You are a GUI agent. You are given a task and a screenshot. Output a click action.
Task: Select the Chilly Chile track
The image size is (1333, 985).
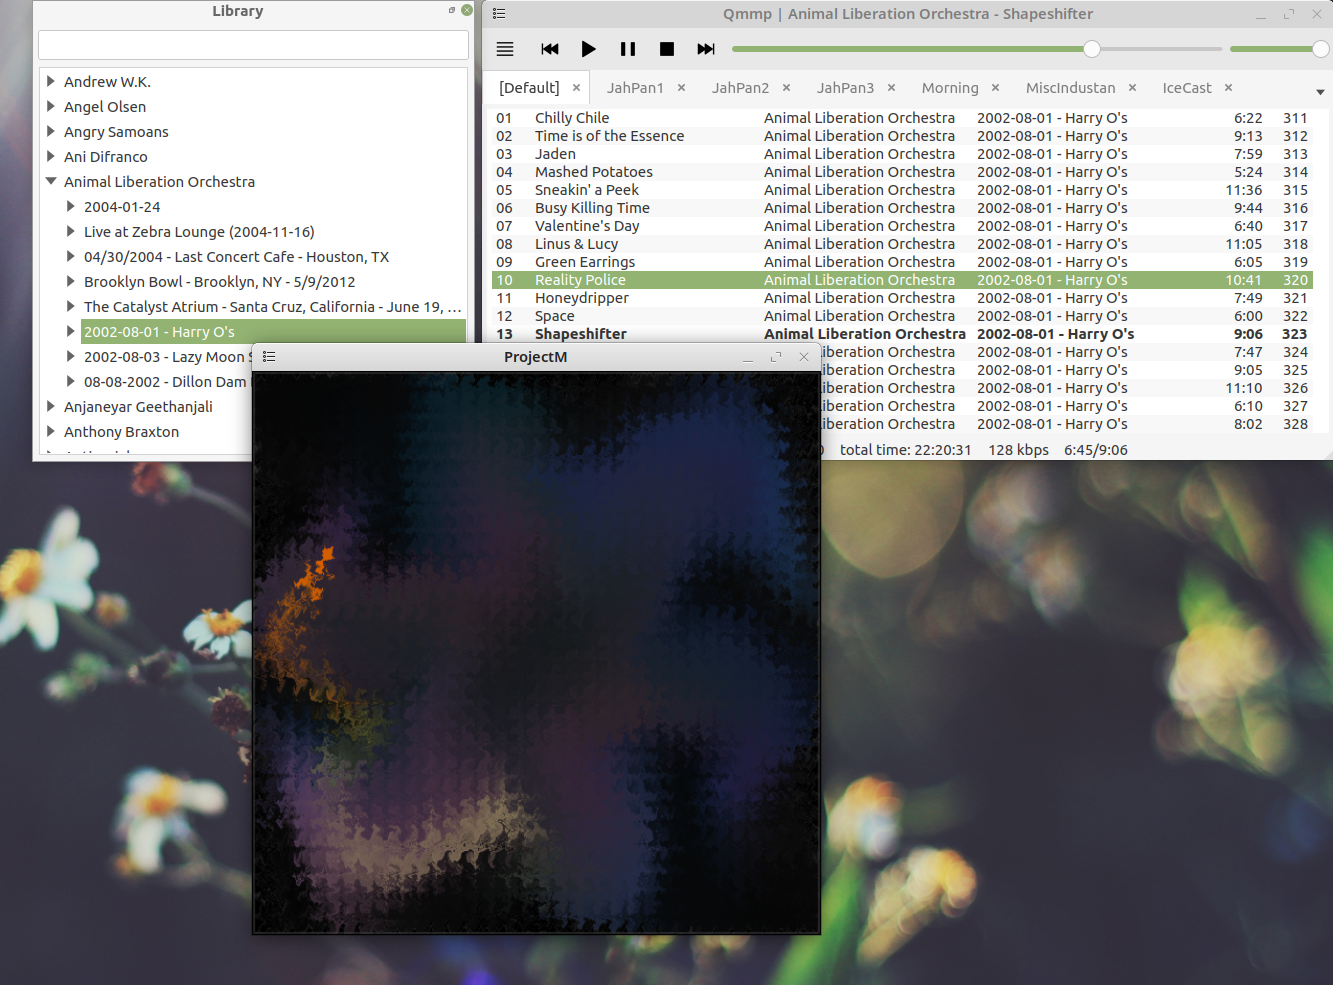[x=902, y=118]
